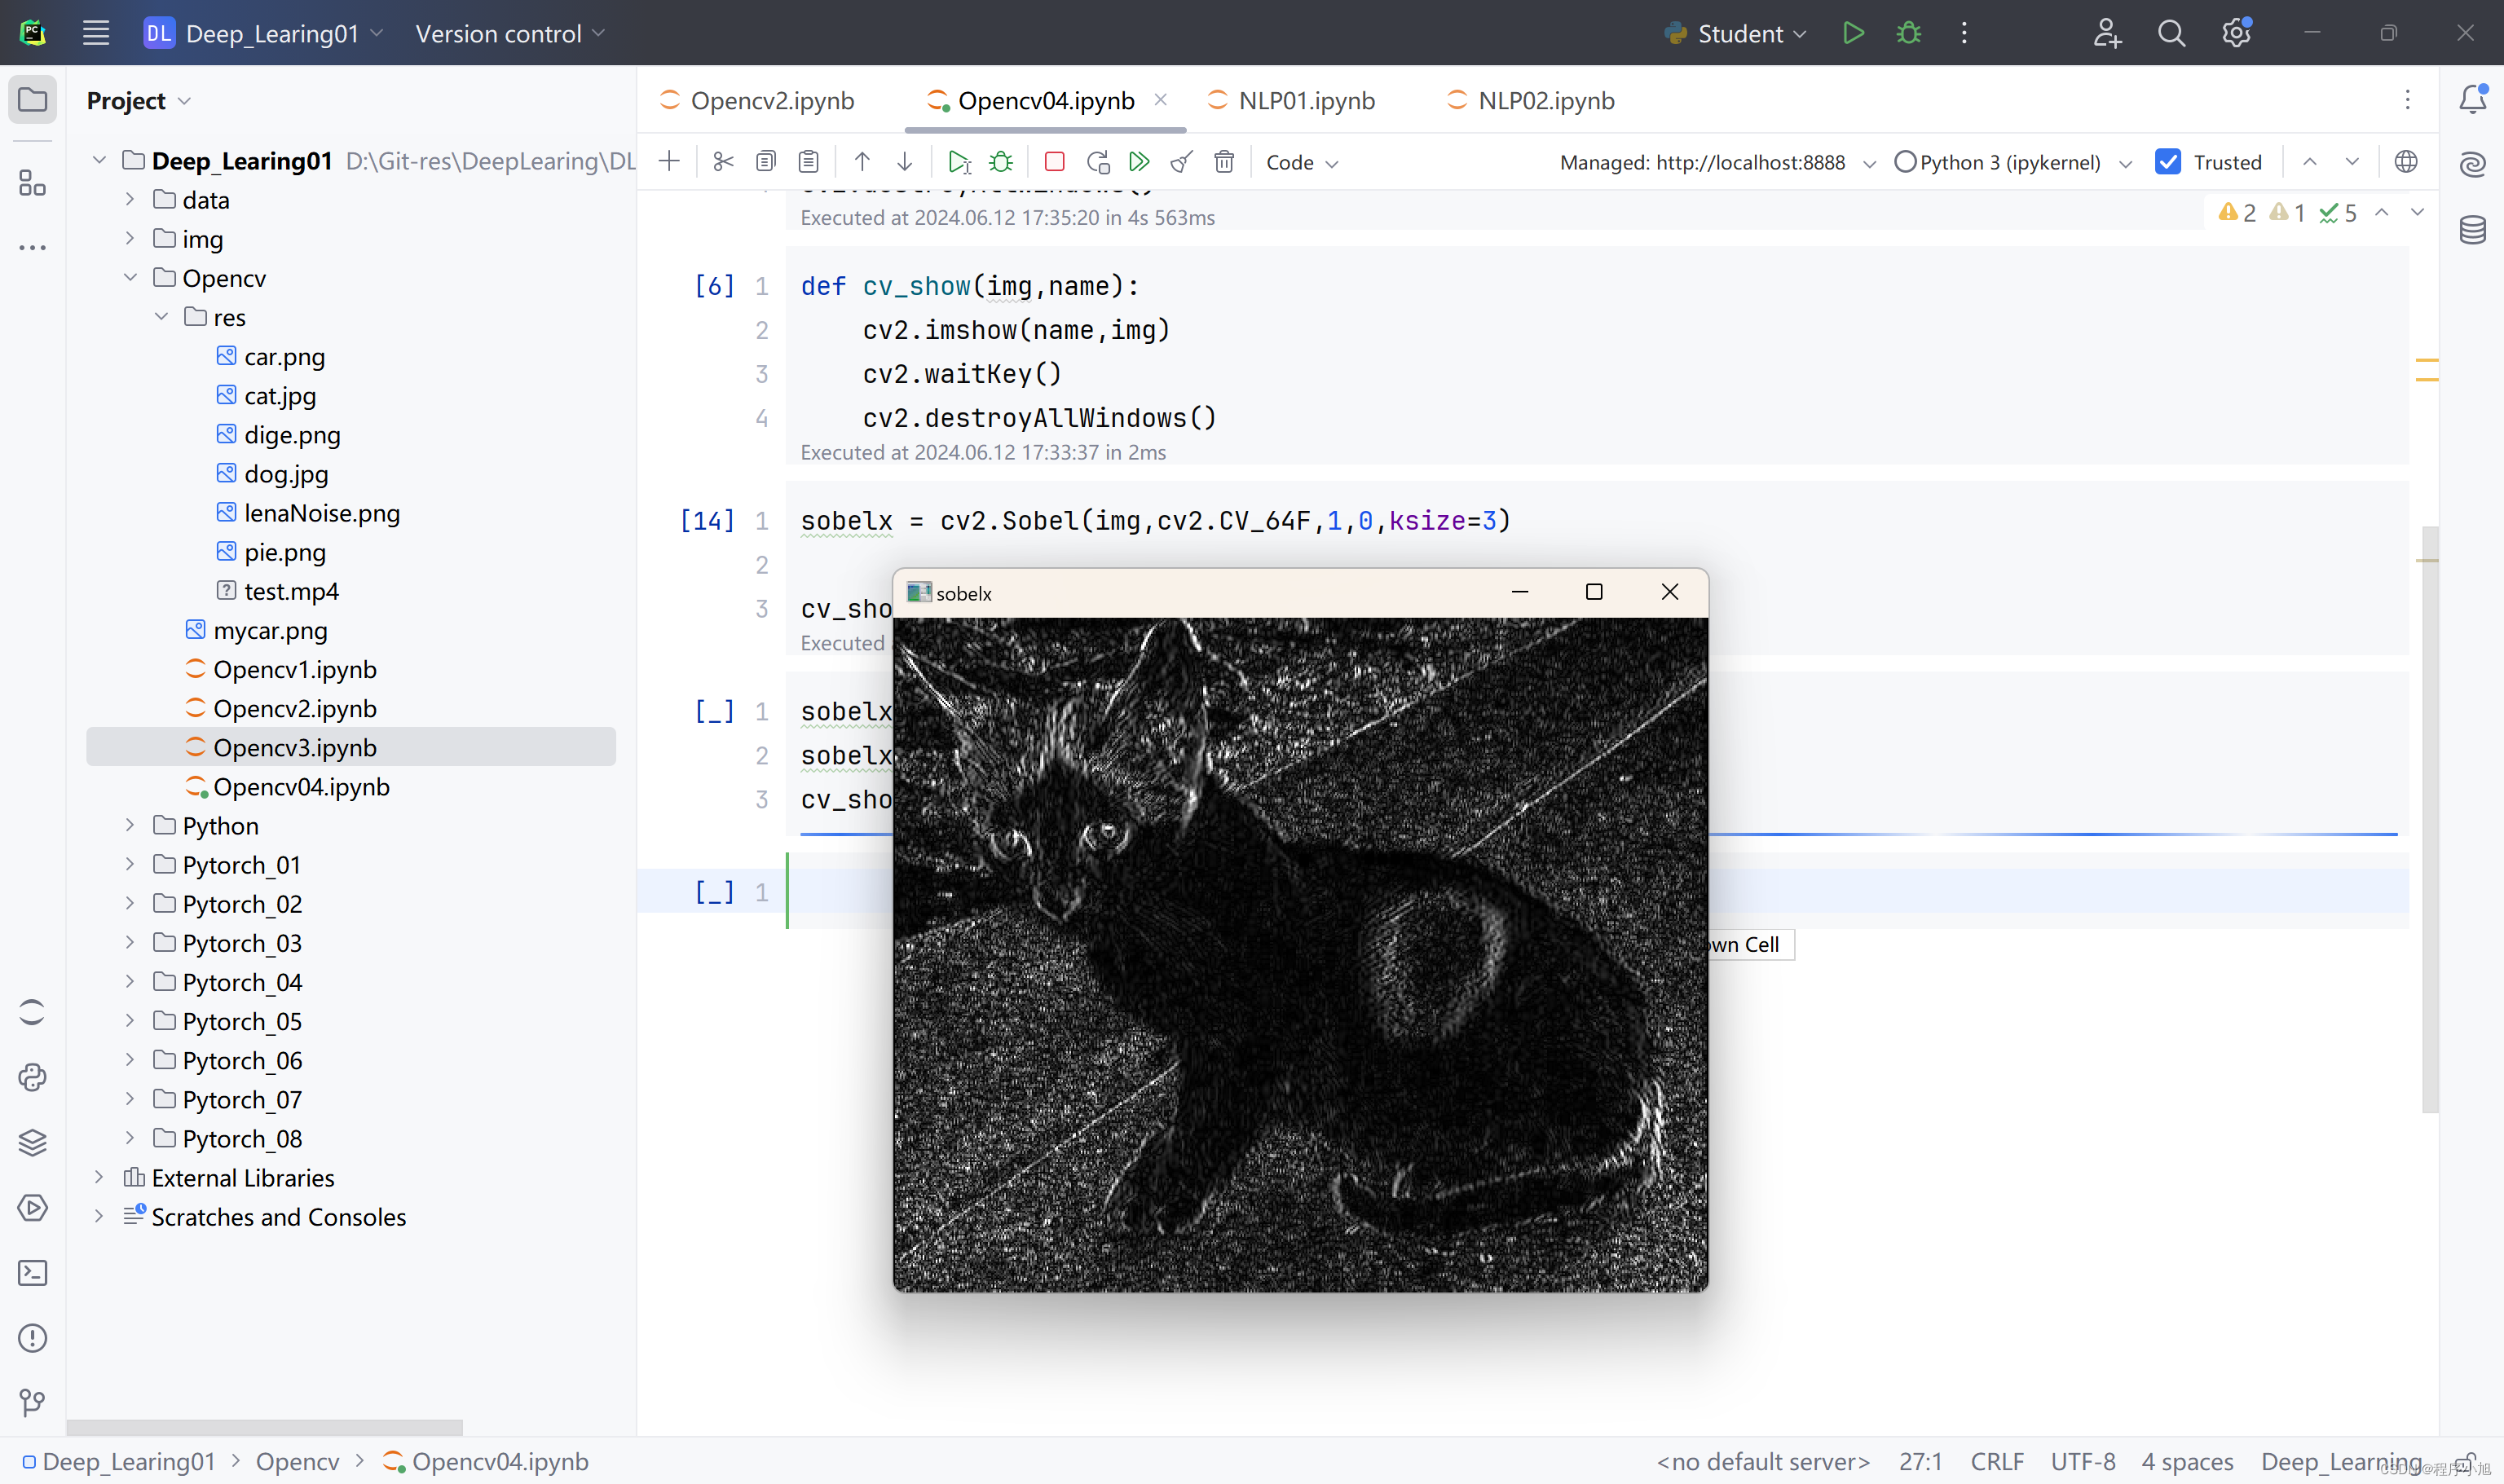Paste cell from clipboard
2504x1484 pixels.
pos(809,161)
